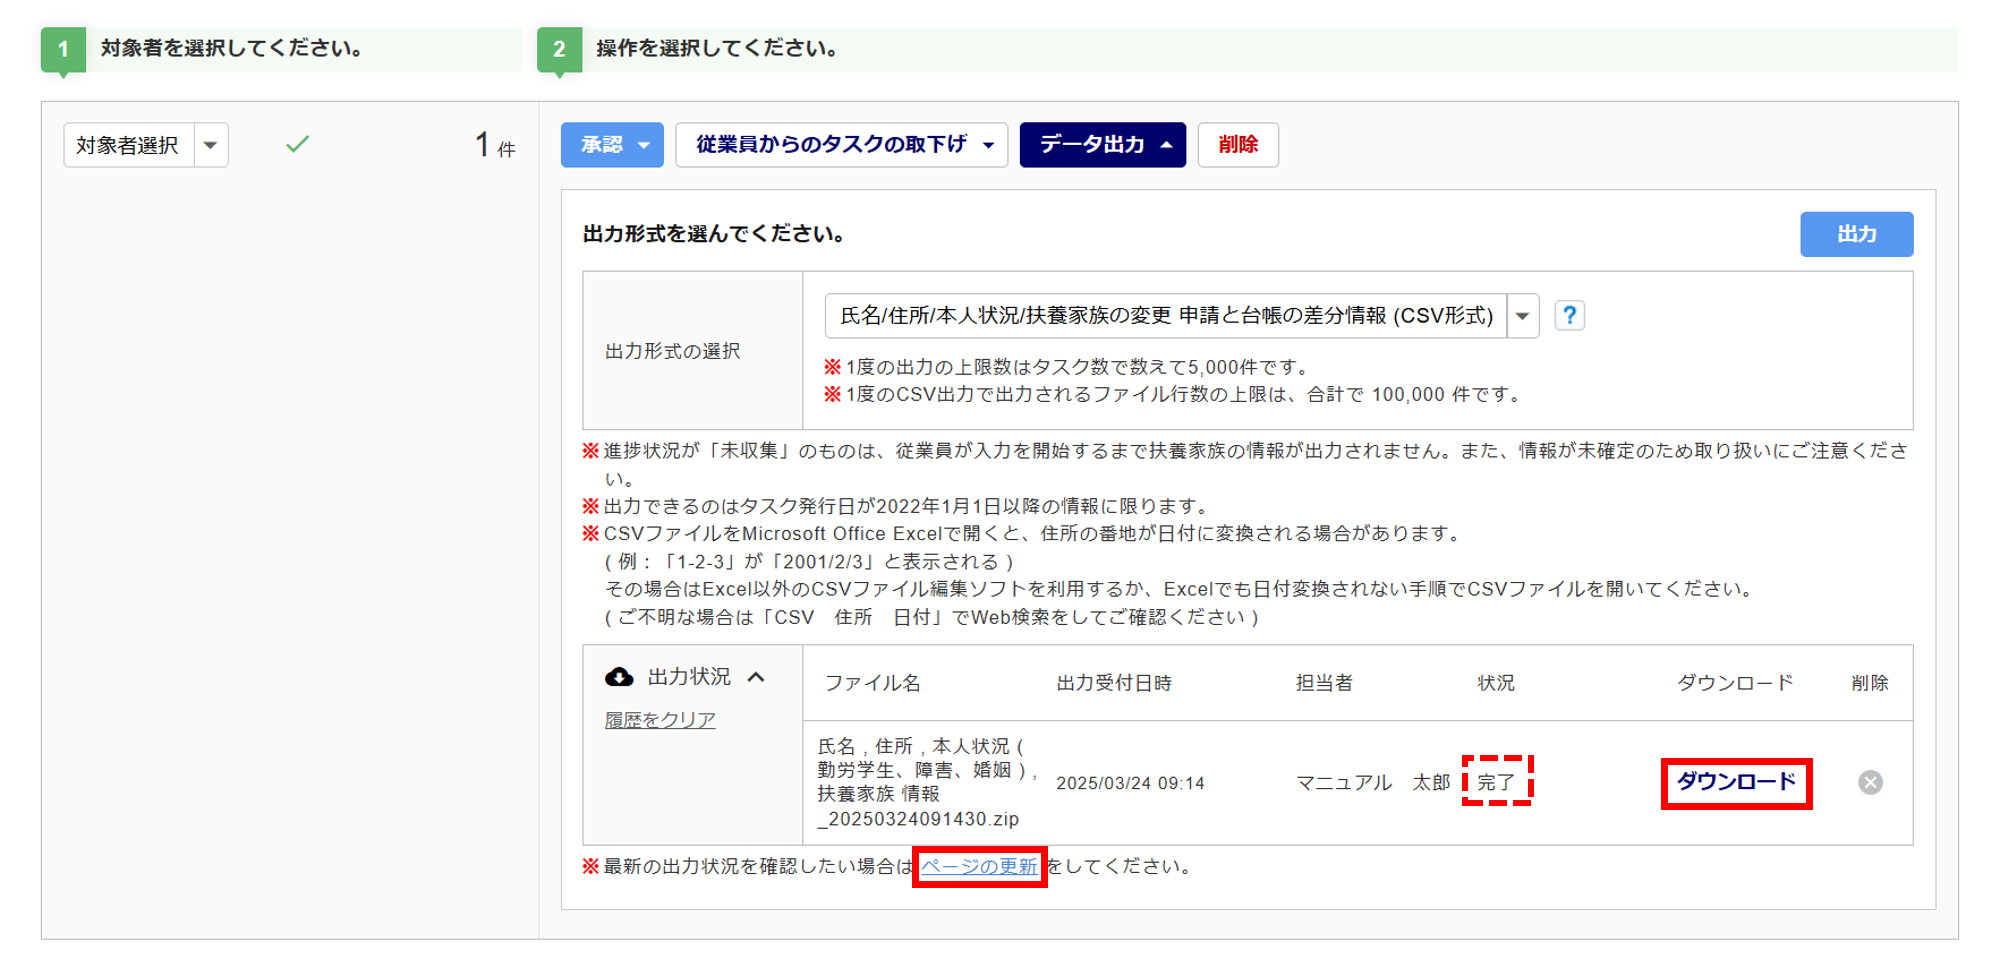Follow the ページの更新 link
This screenshot has width=2000, height=959.
[x=979, y=866]
